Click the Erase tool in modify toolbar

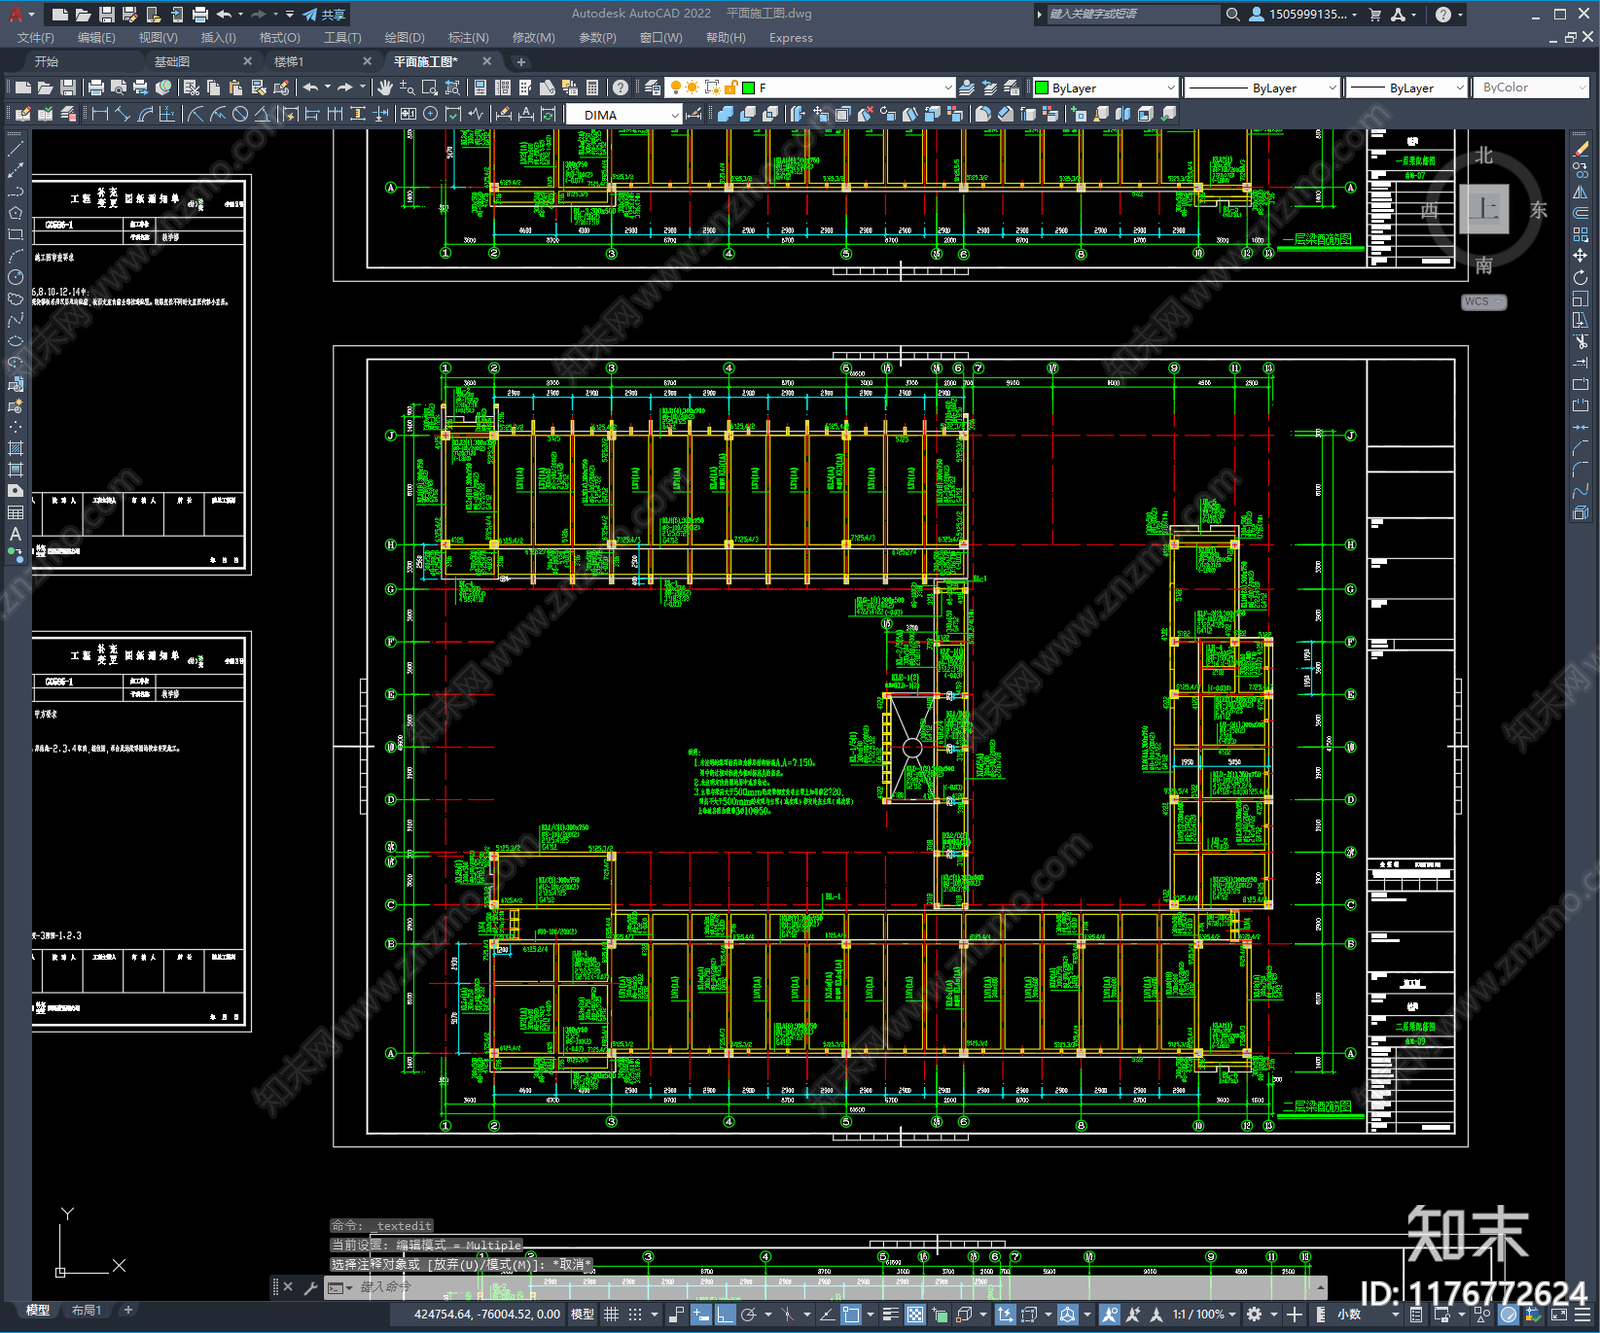coord(1580,148)
